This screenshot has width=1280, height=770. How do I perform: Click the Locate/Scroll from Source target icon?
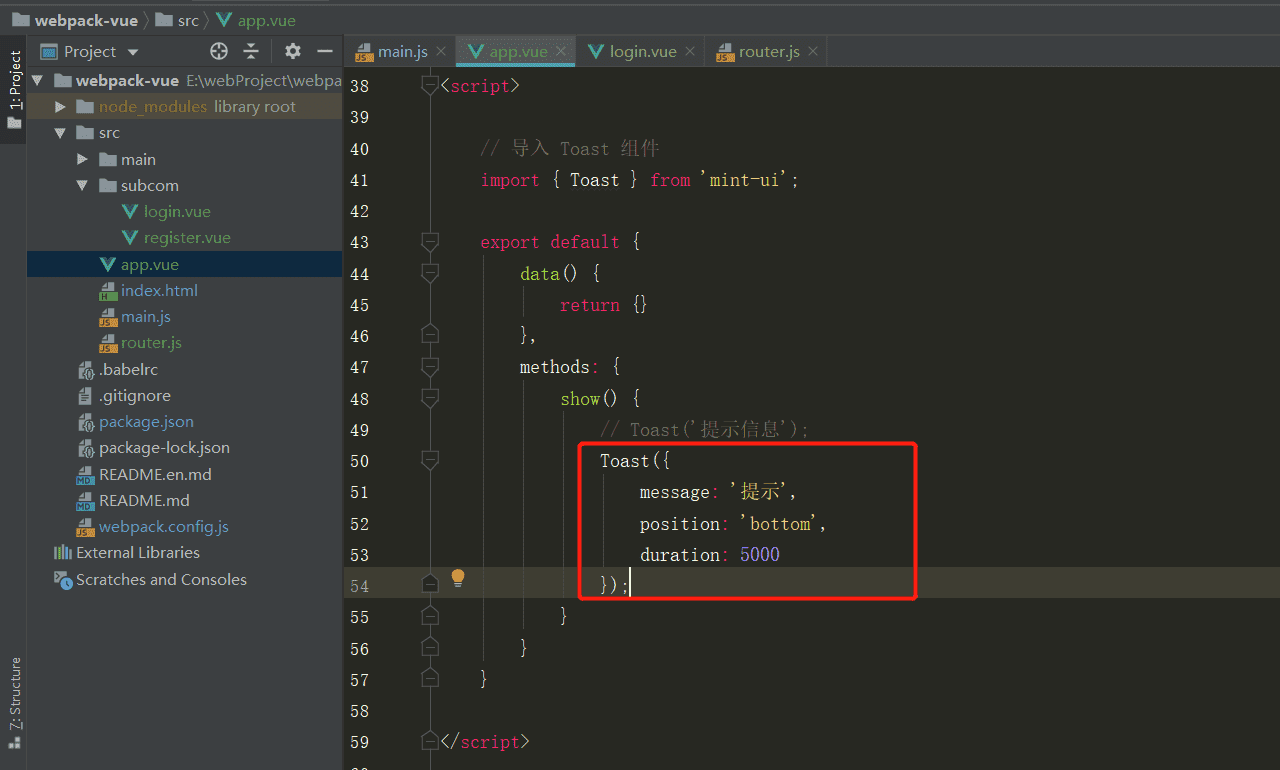click(219, 51)
